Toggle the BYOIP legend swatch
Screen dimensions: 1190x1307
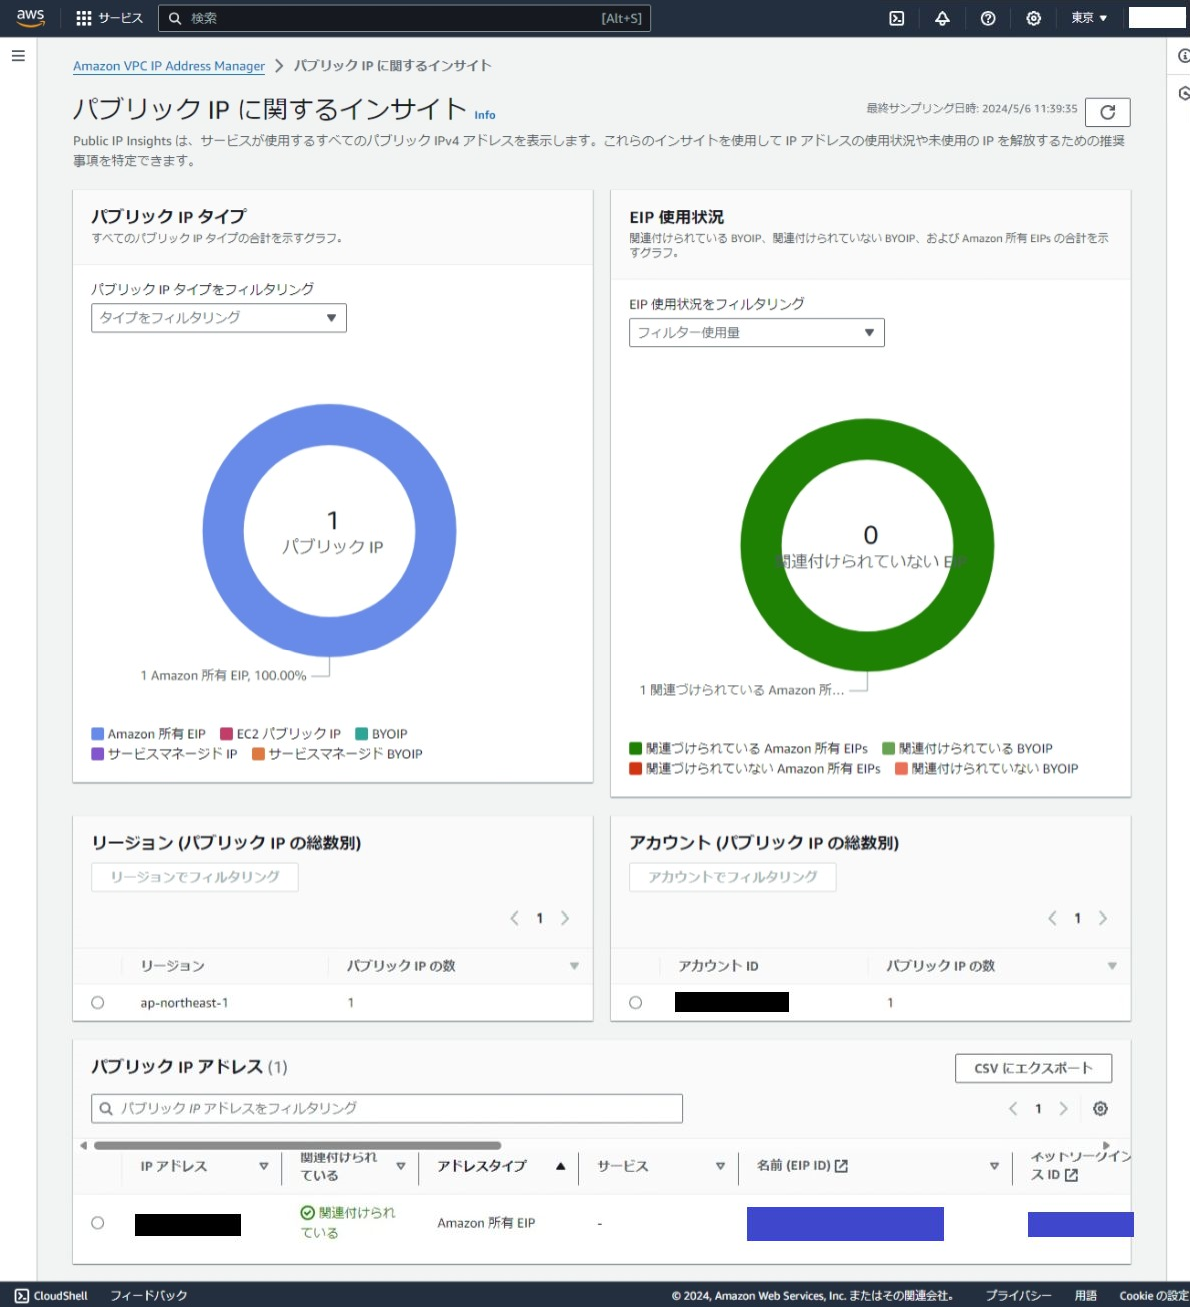coord(362,734)
